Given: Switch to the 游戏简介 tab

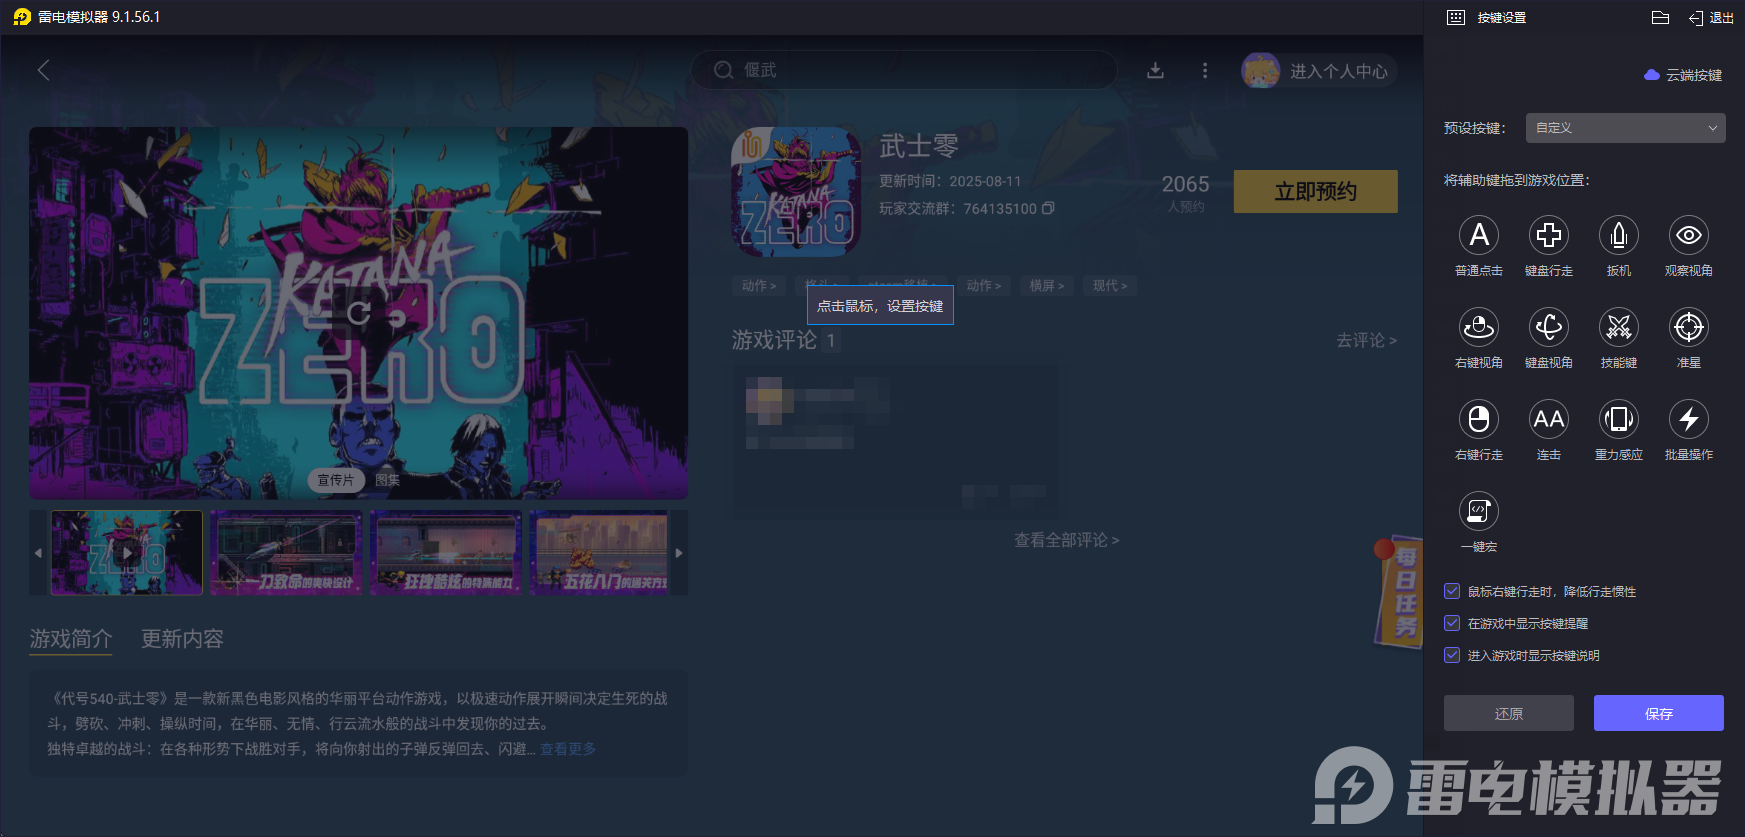Looking at the screenshot, I should tap(71, 639).
